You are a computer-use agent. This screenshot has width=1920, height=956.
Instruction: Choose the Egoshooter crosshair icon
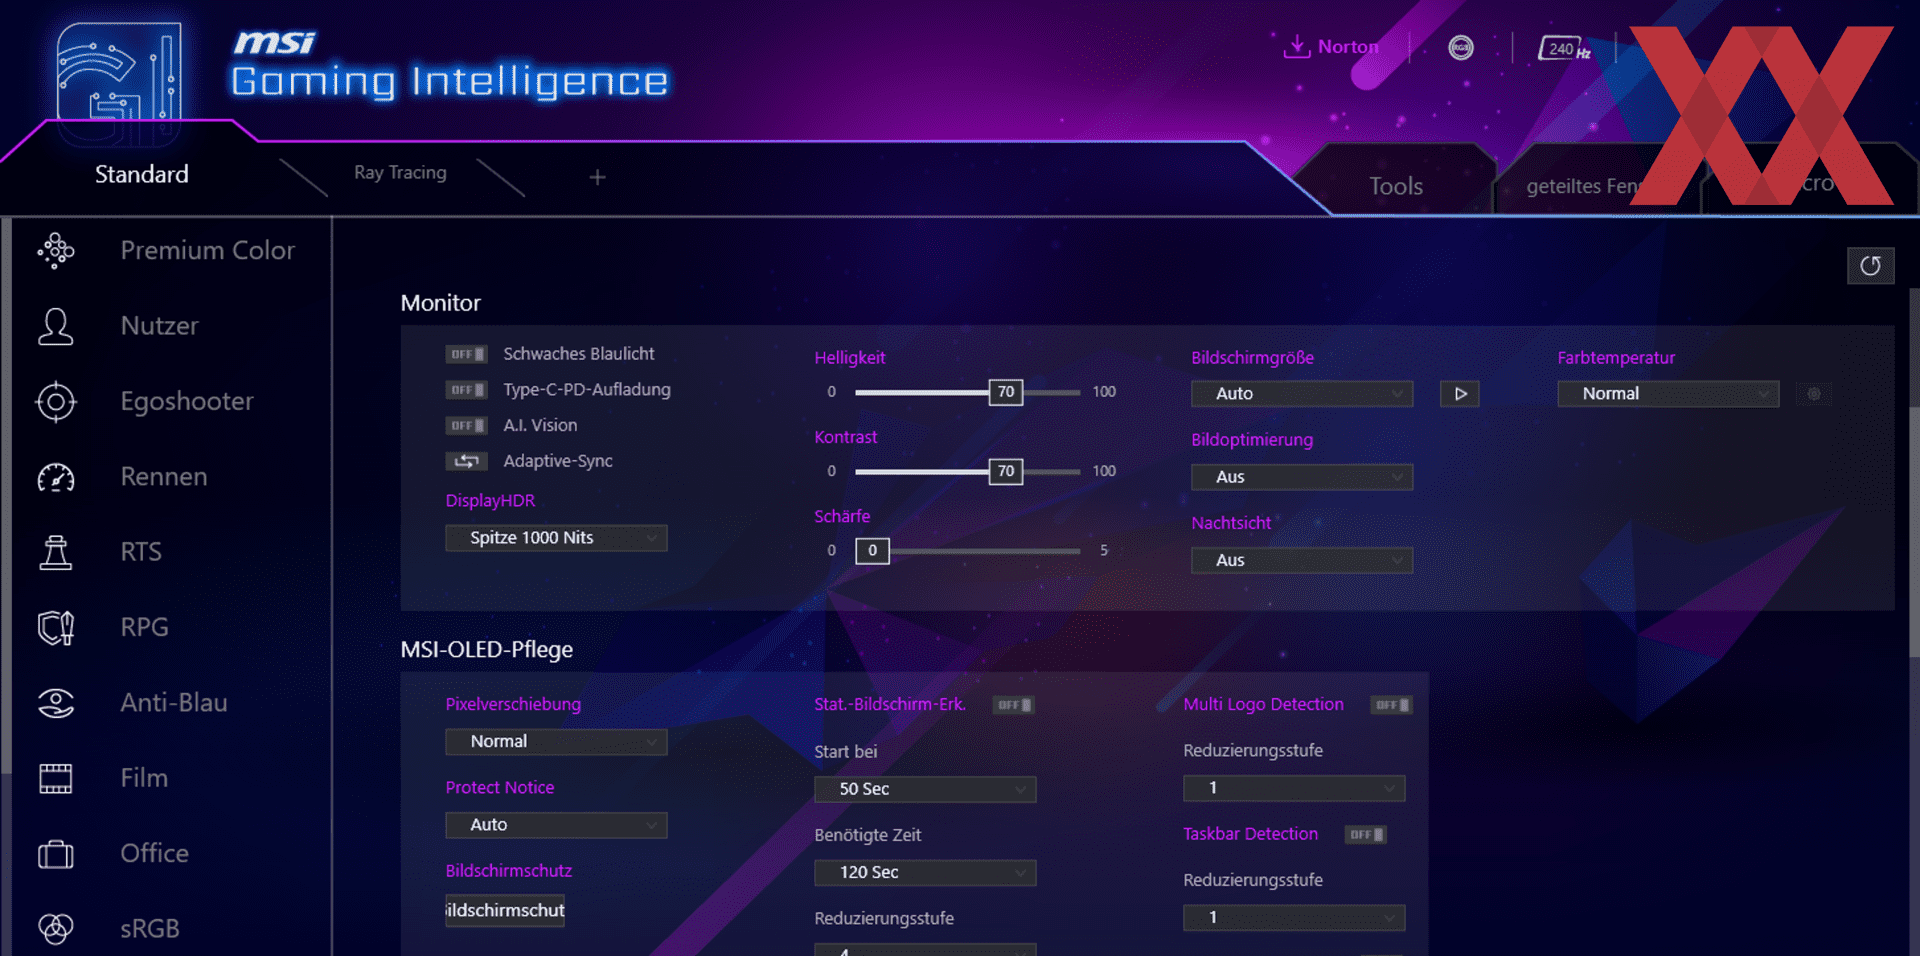pos(56,402)
